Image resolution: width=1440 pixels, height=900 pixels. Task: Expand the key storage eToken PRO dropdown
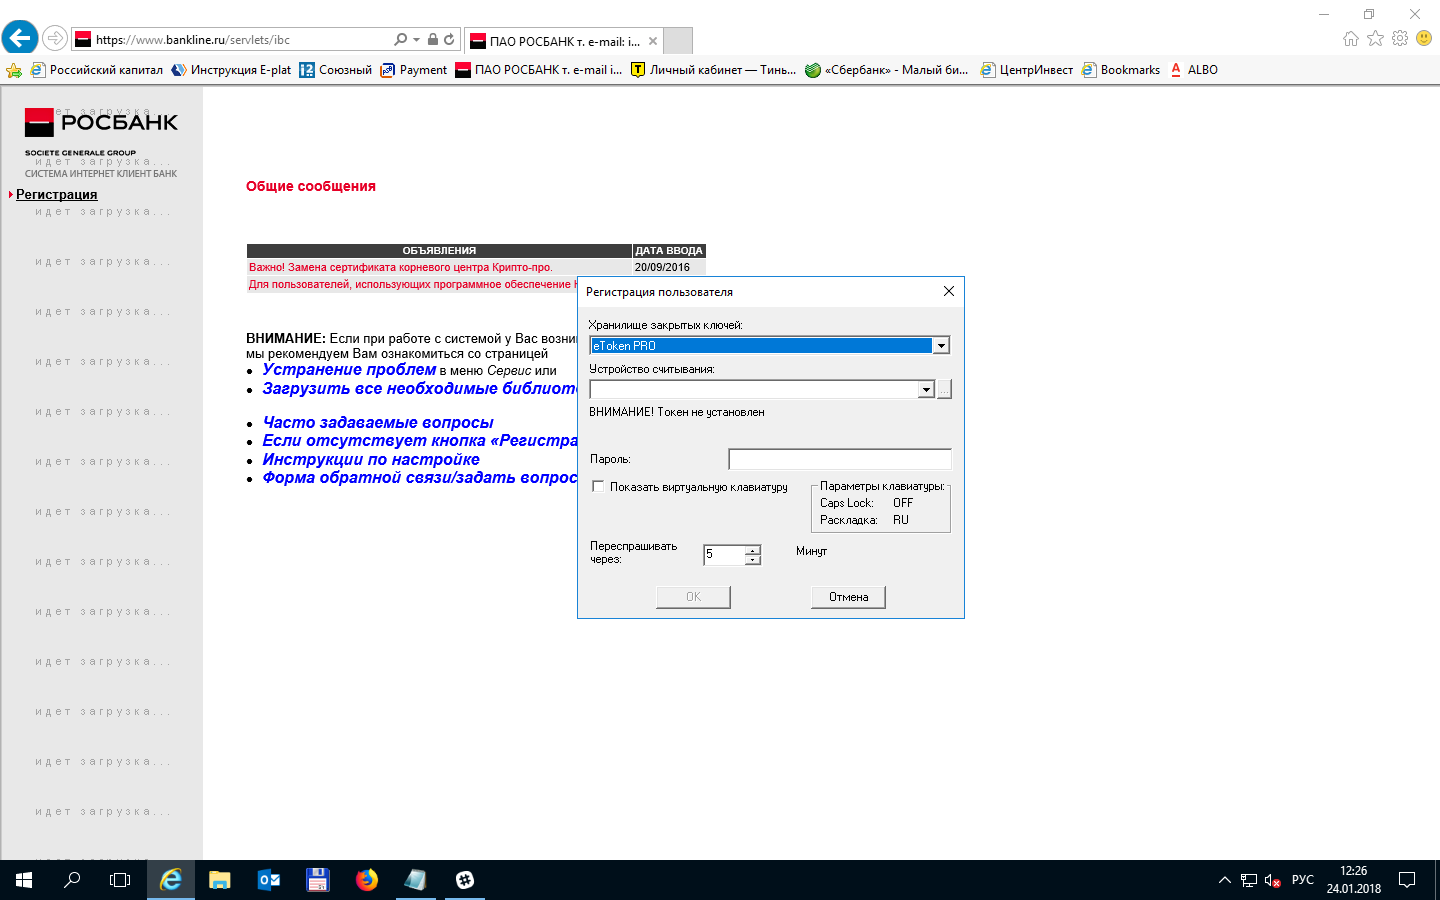[940, 346]
